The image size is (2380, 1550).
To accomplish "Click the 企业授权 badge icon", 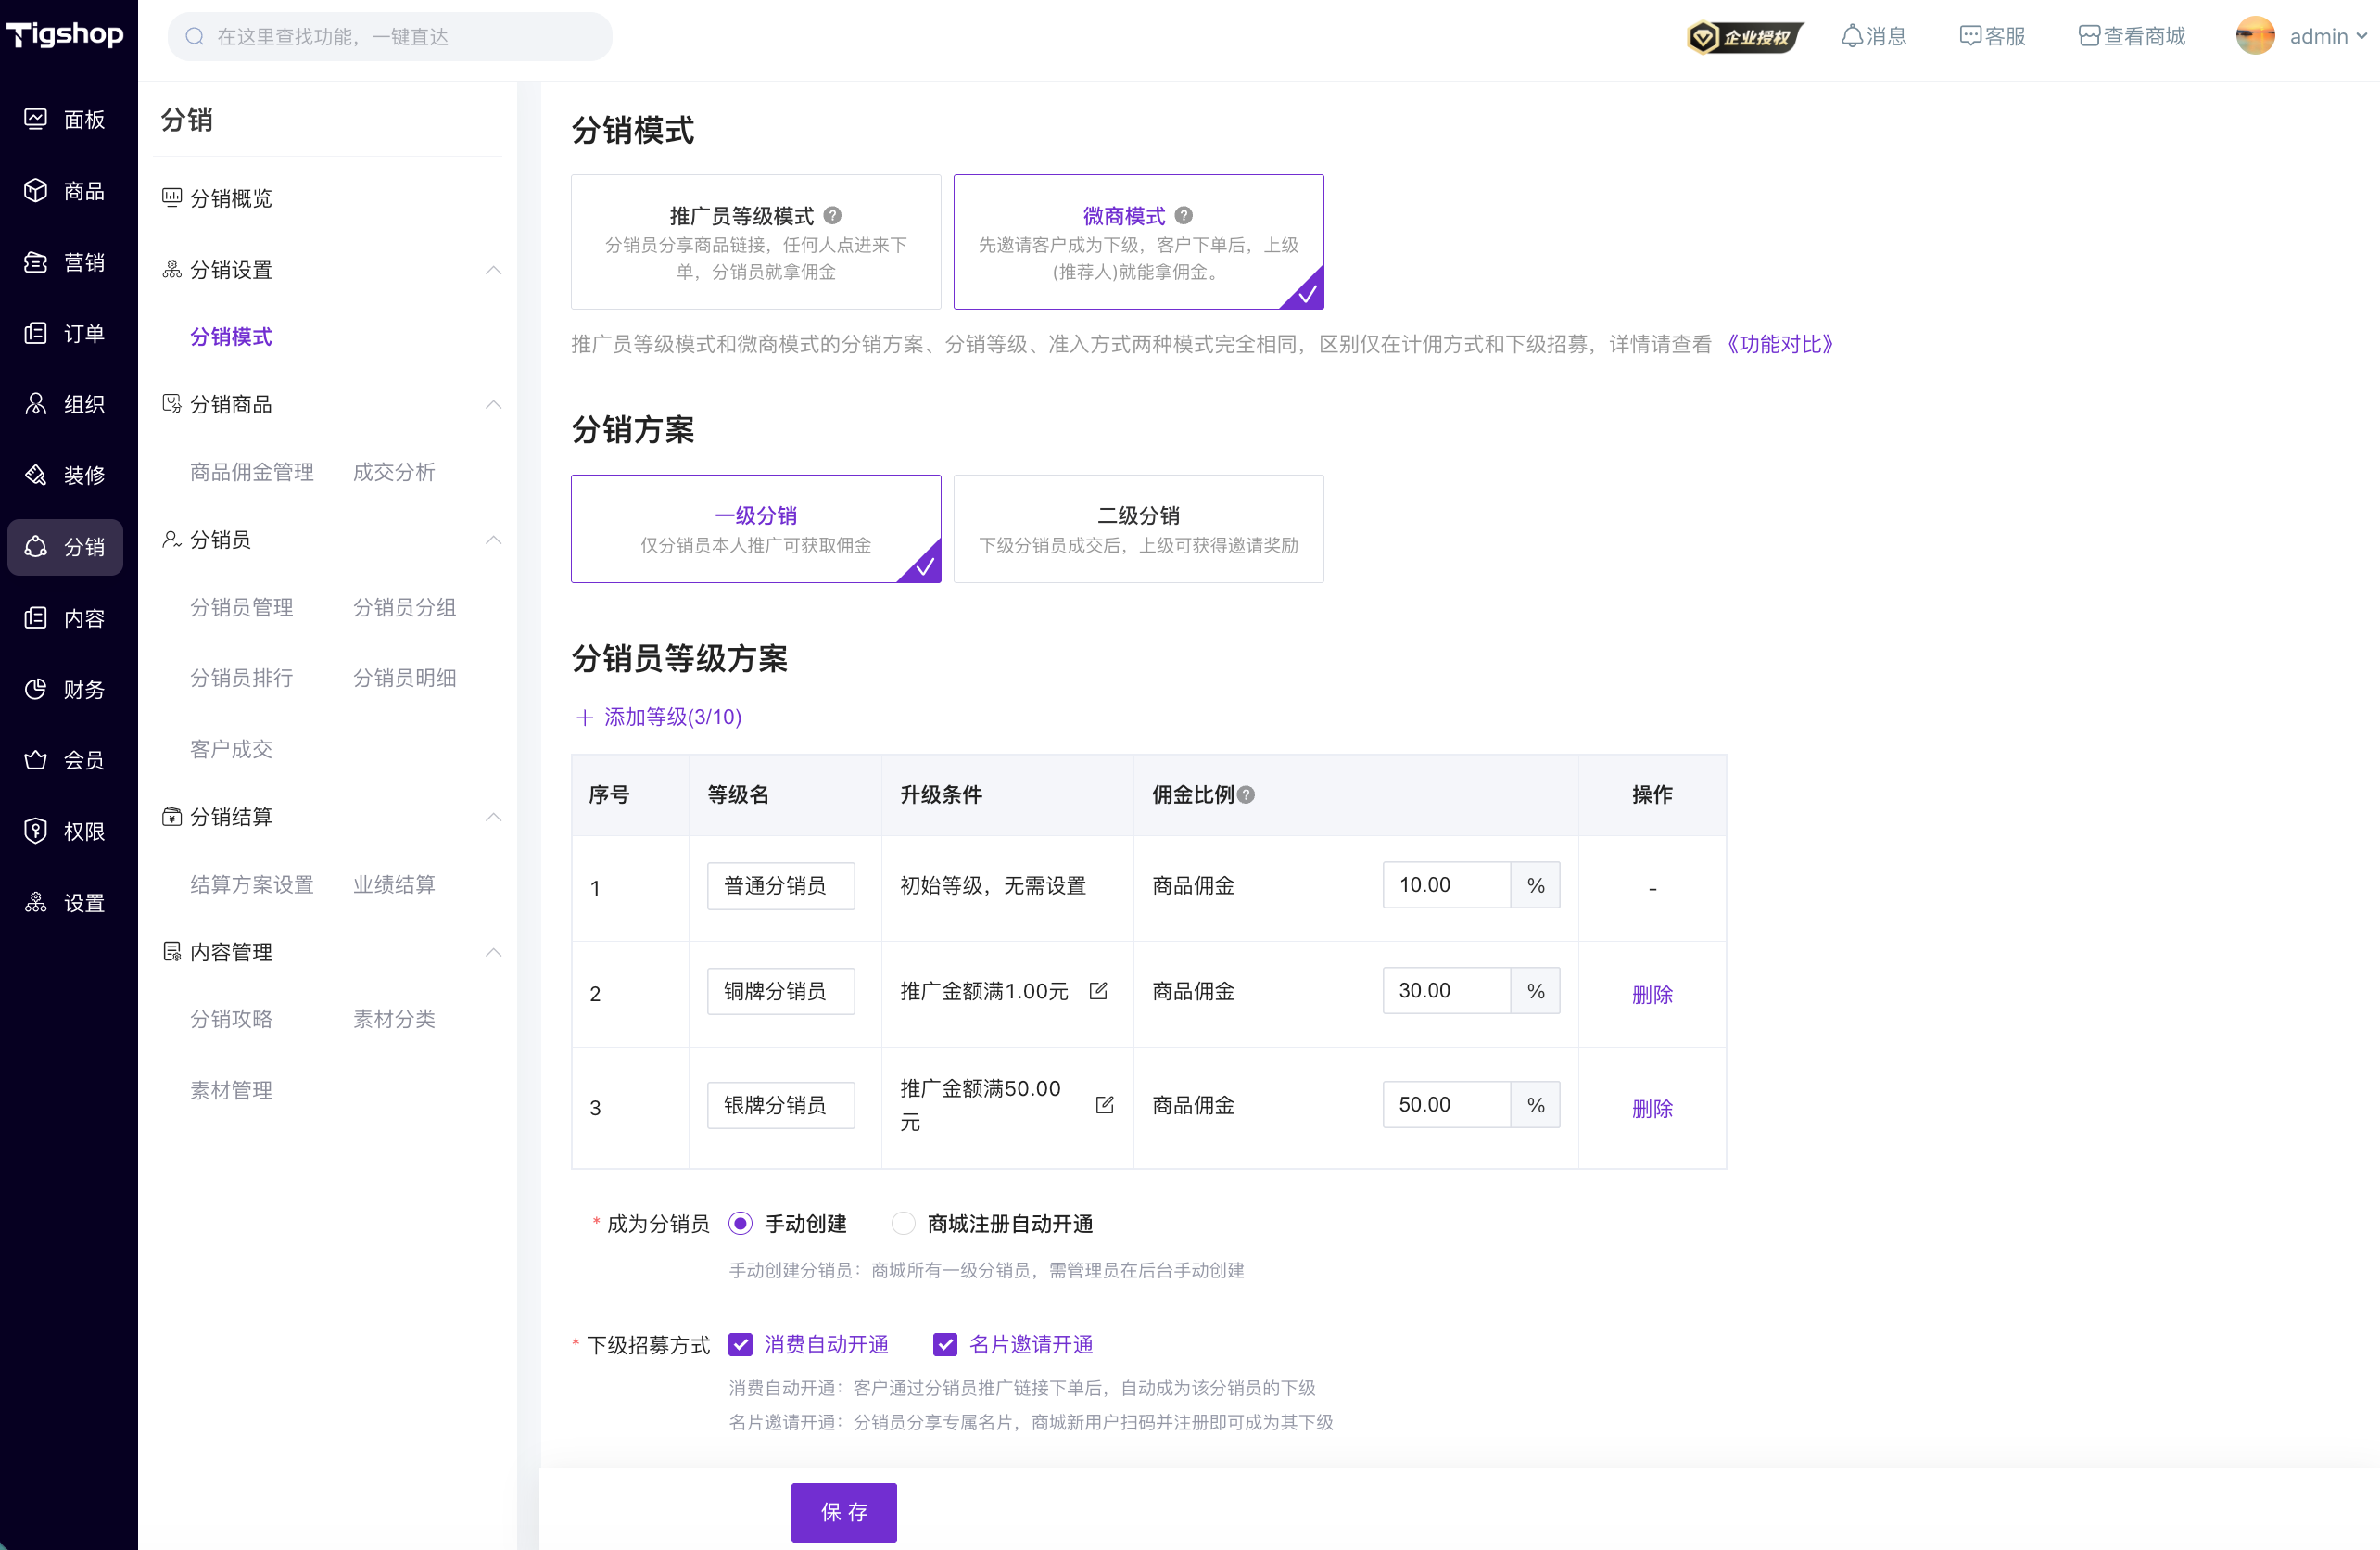I will click(x=1745, y=37).
